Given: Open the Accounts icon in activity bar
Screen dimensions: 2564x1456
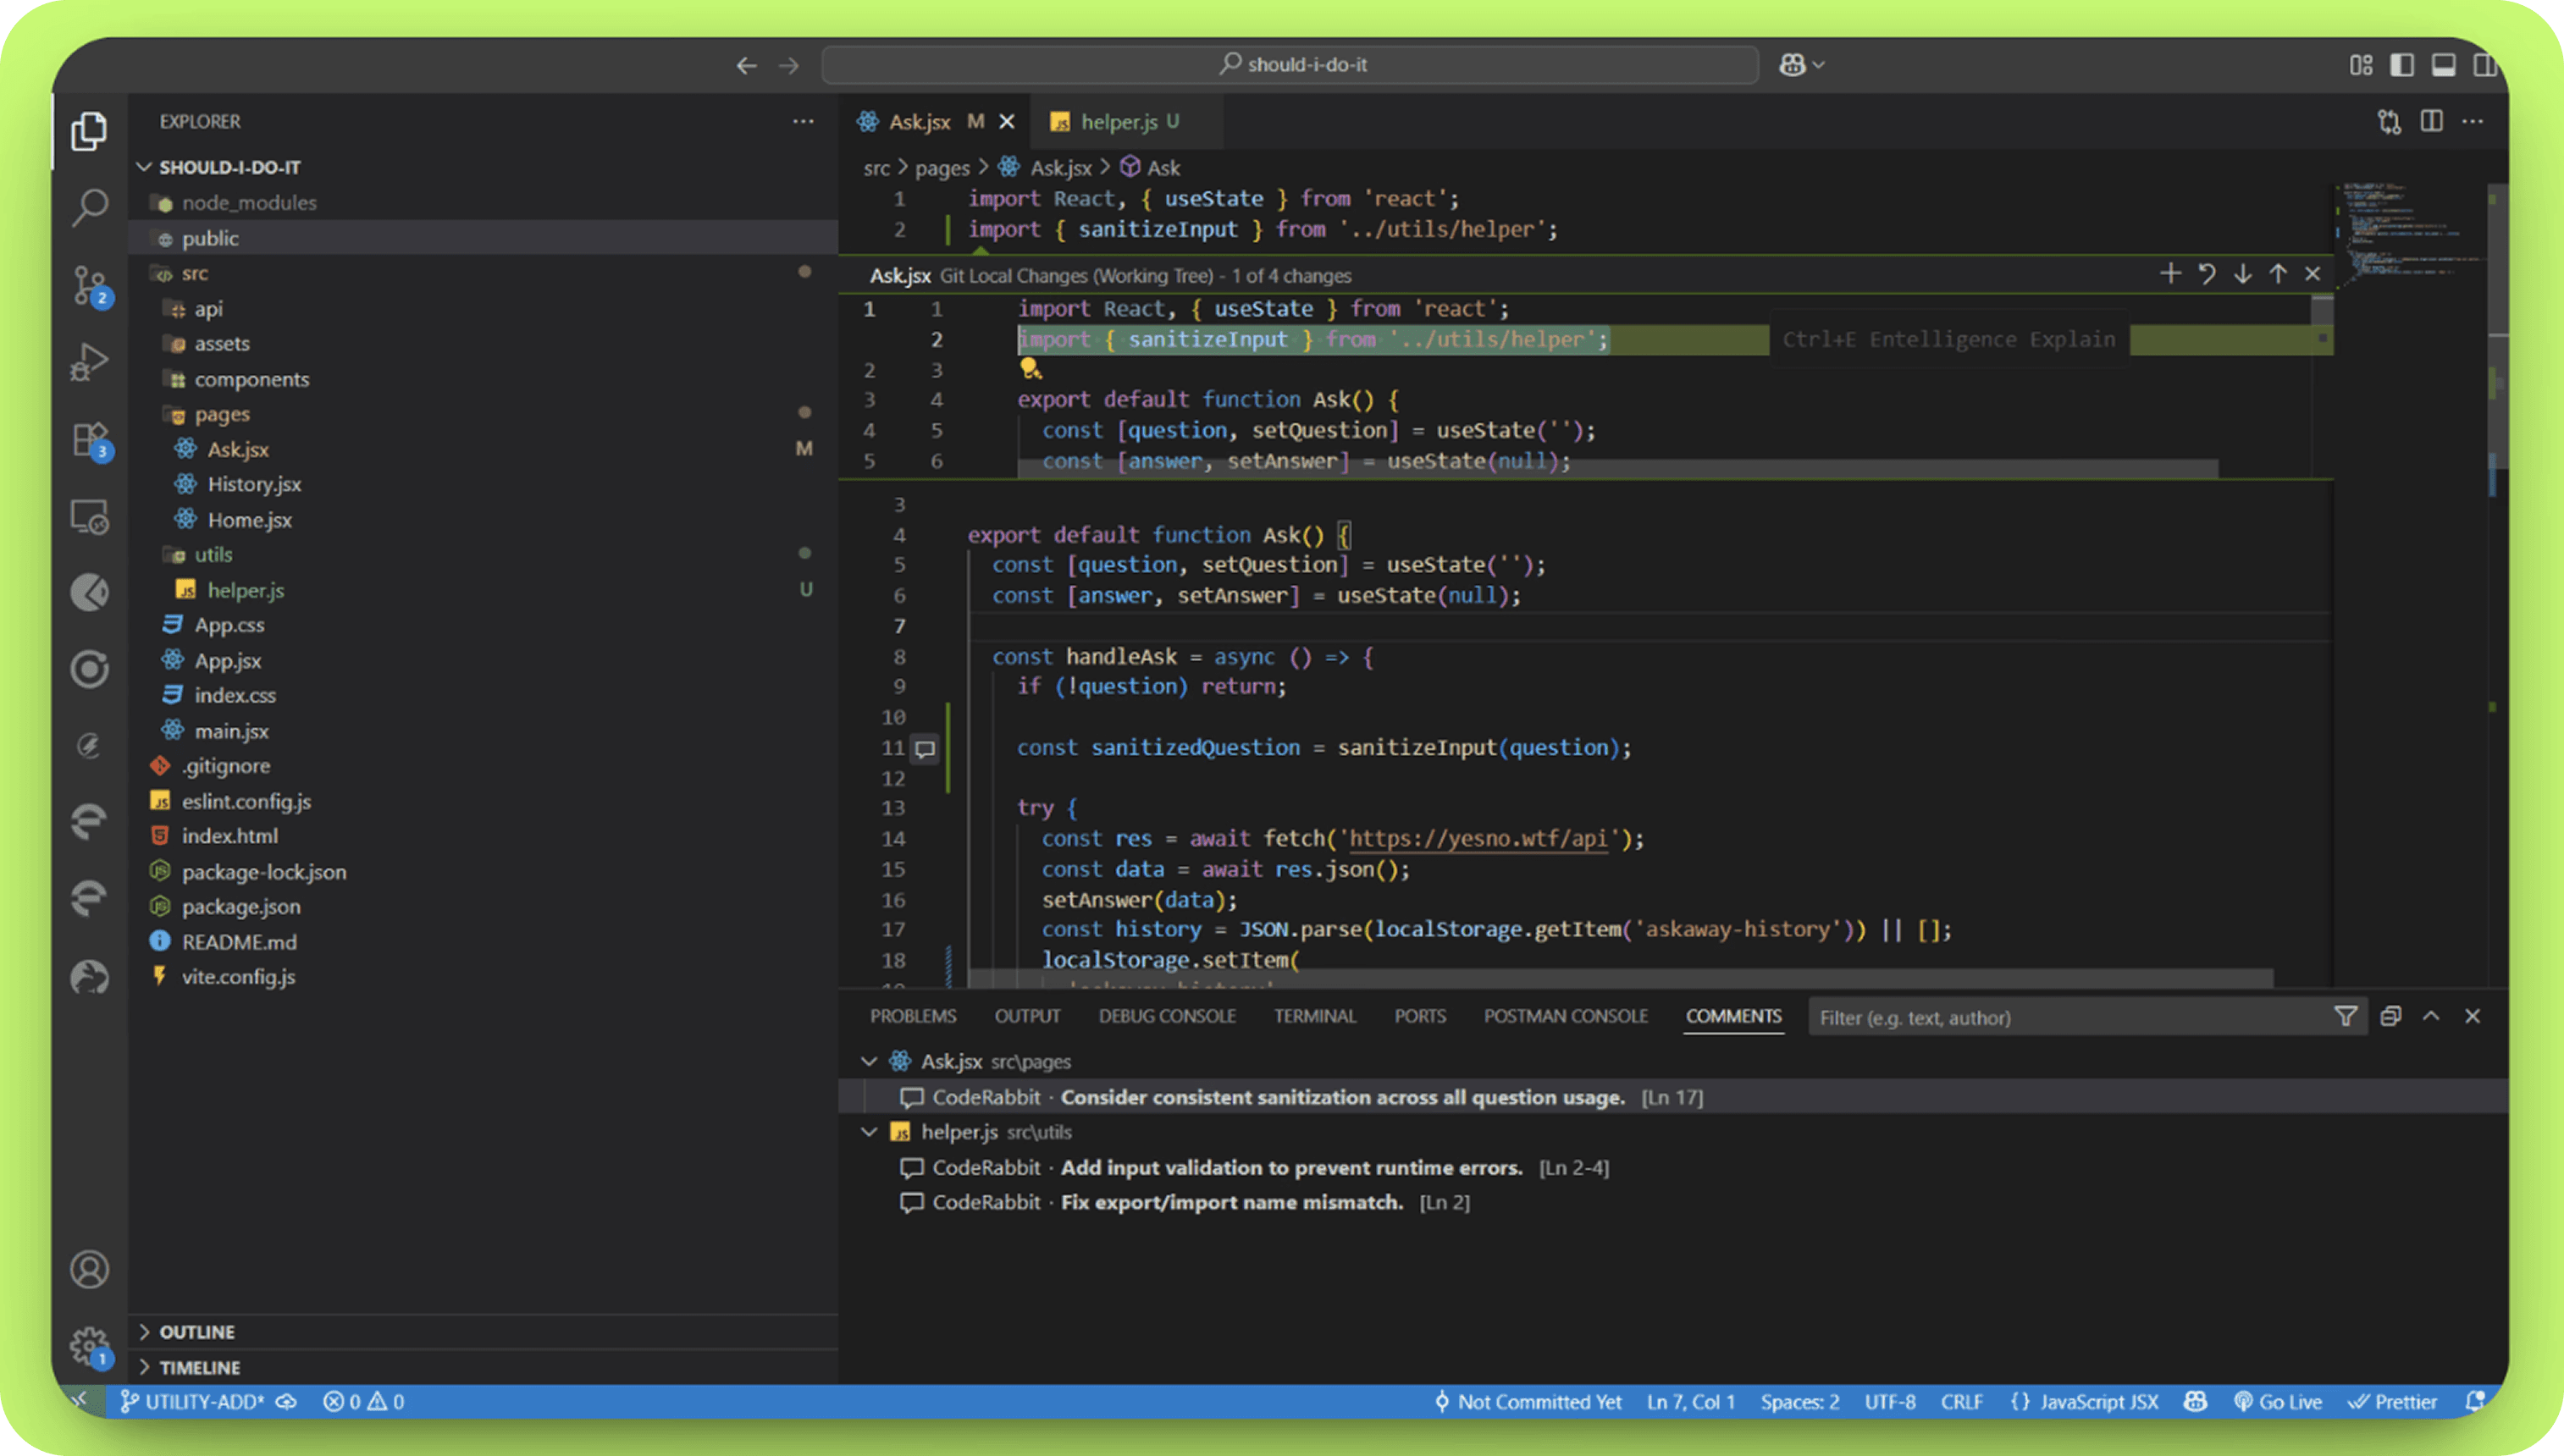Looking at the screenshot, I should [90, 1269].
